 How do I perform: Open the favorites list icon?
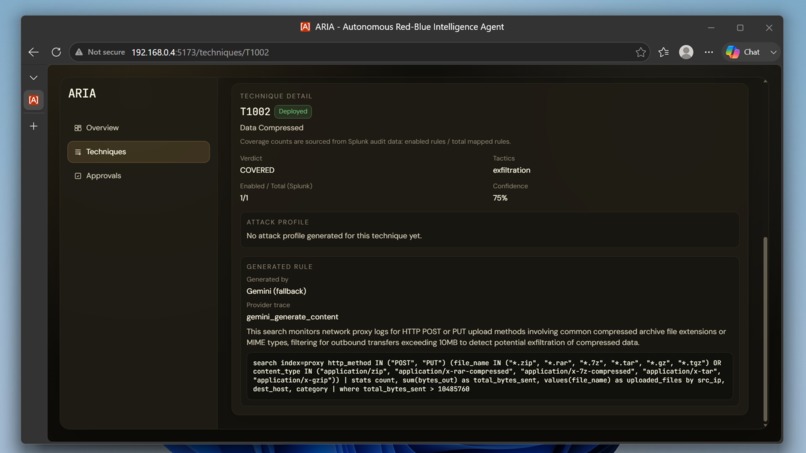664,52
